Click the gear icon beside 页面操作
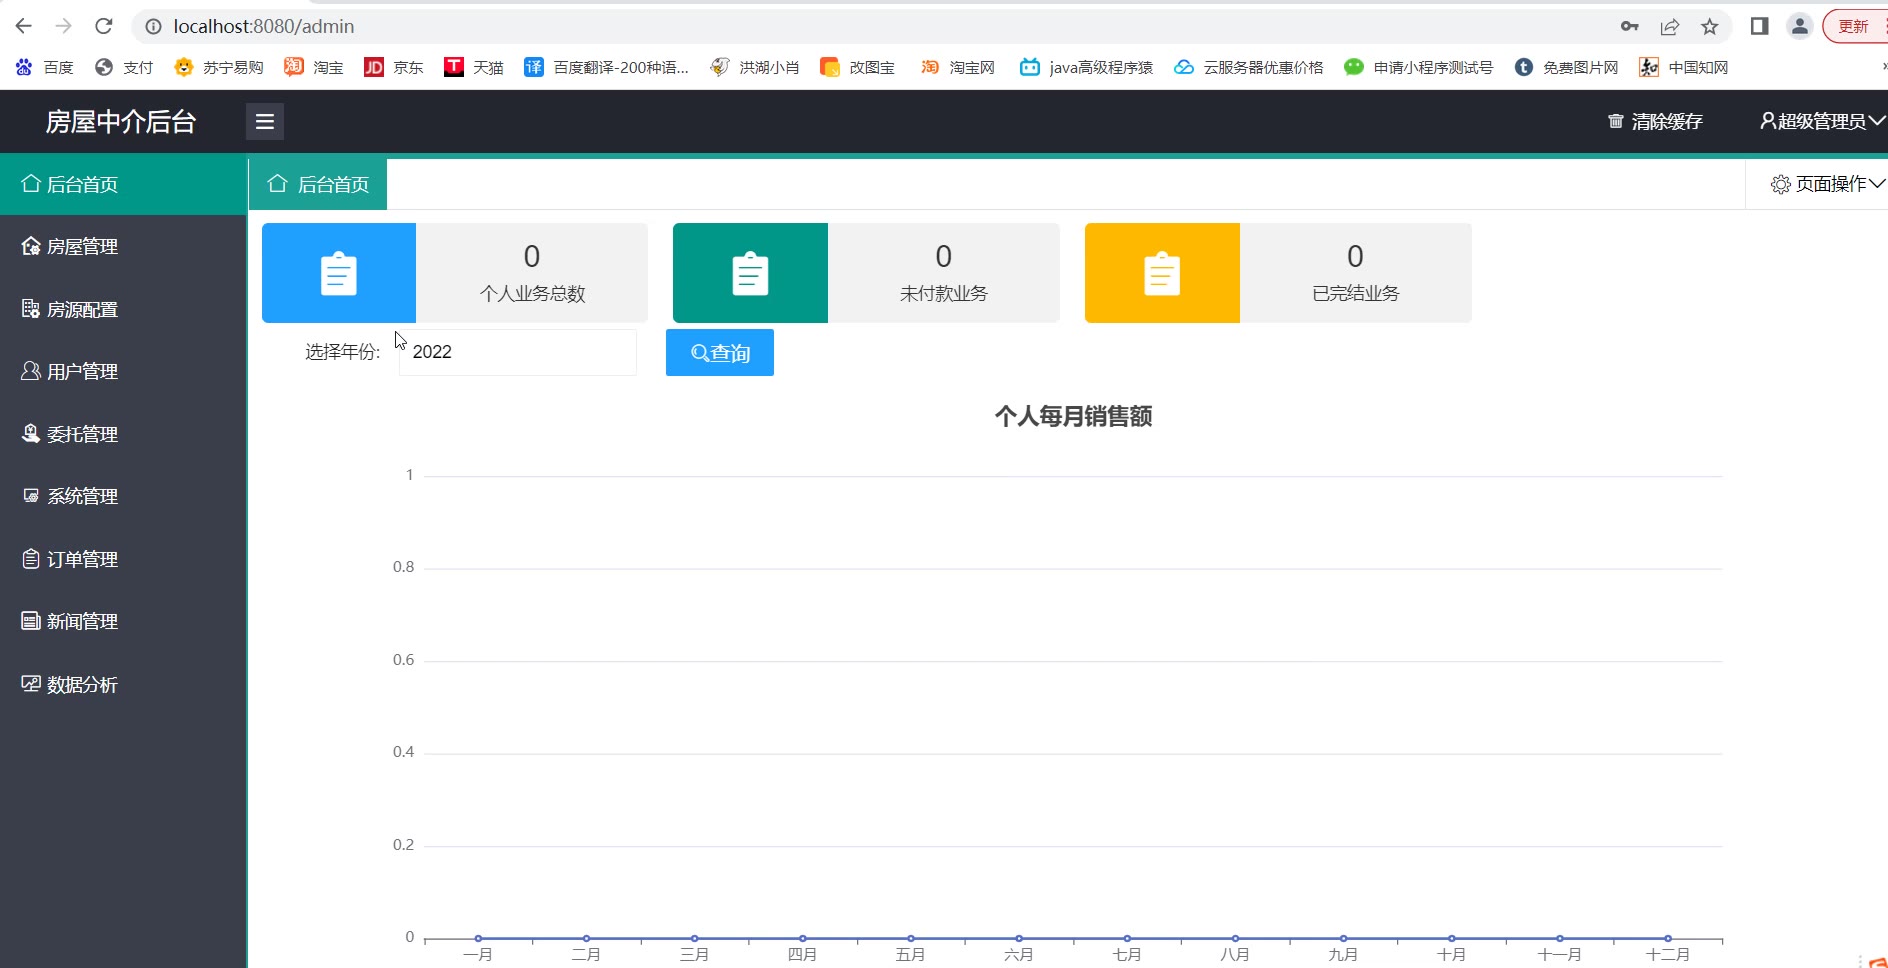This screenshot has width=1888, height=968. click(x=1780, y=184)
